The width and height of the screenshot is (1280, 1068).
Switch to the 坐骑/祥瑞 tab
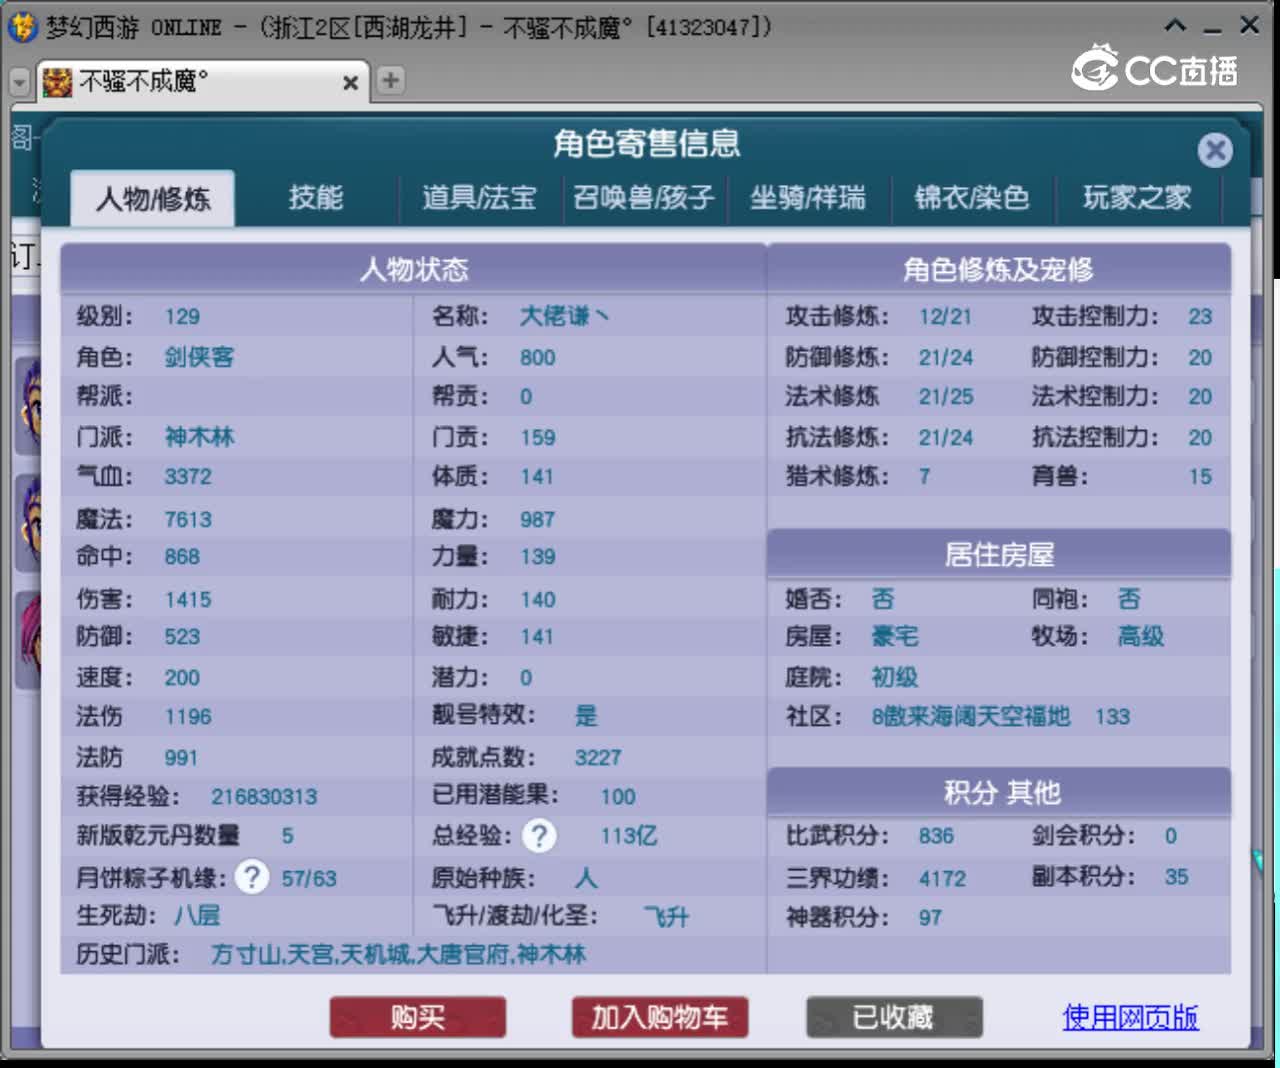coord(808,197)
